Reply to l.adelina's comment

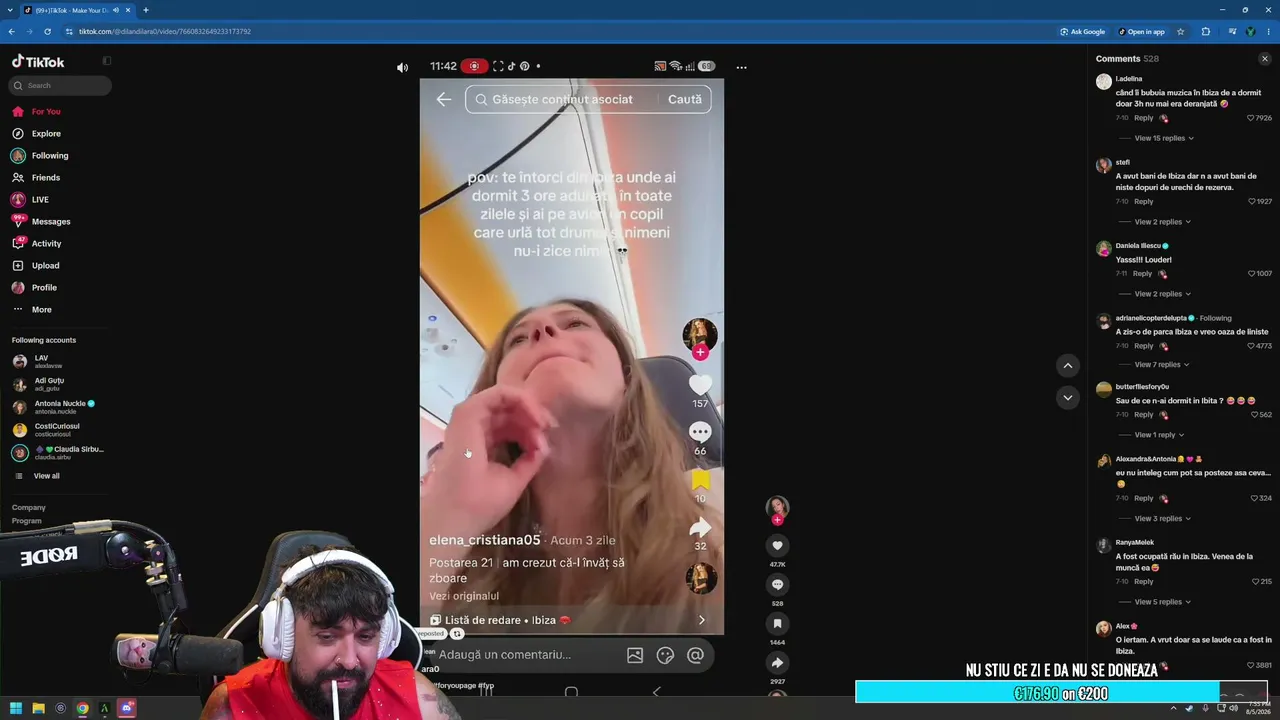coord(1143,118)
